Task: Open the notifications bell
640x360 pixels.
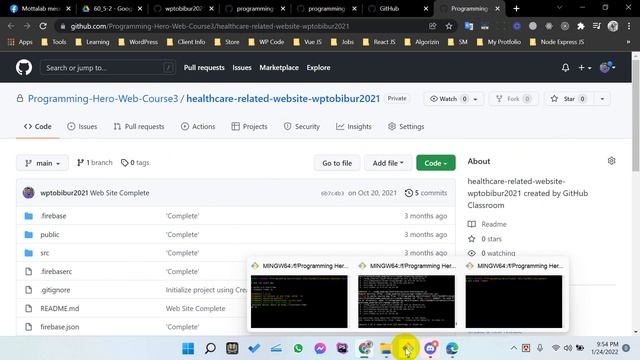Action: [x=565, y=68]
